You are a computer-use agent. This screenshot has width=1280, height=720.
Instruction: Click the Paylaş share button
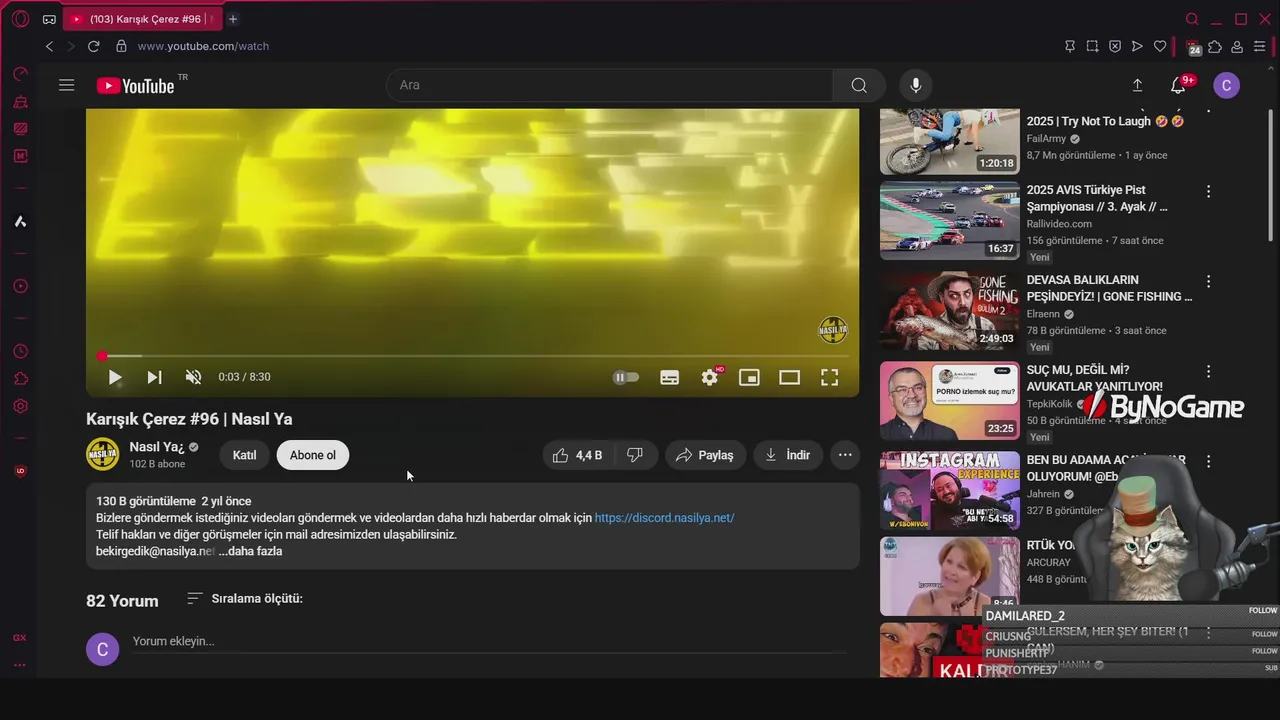point(705,455)
